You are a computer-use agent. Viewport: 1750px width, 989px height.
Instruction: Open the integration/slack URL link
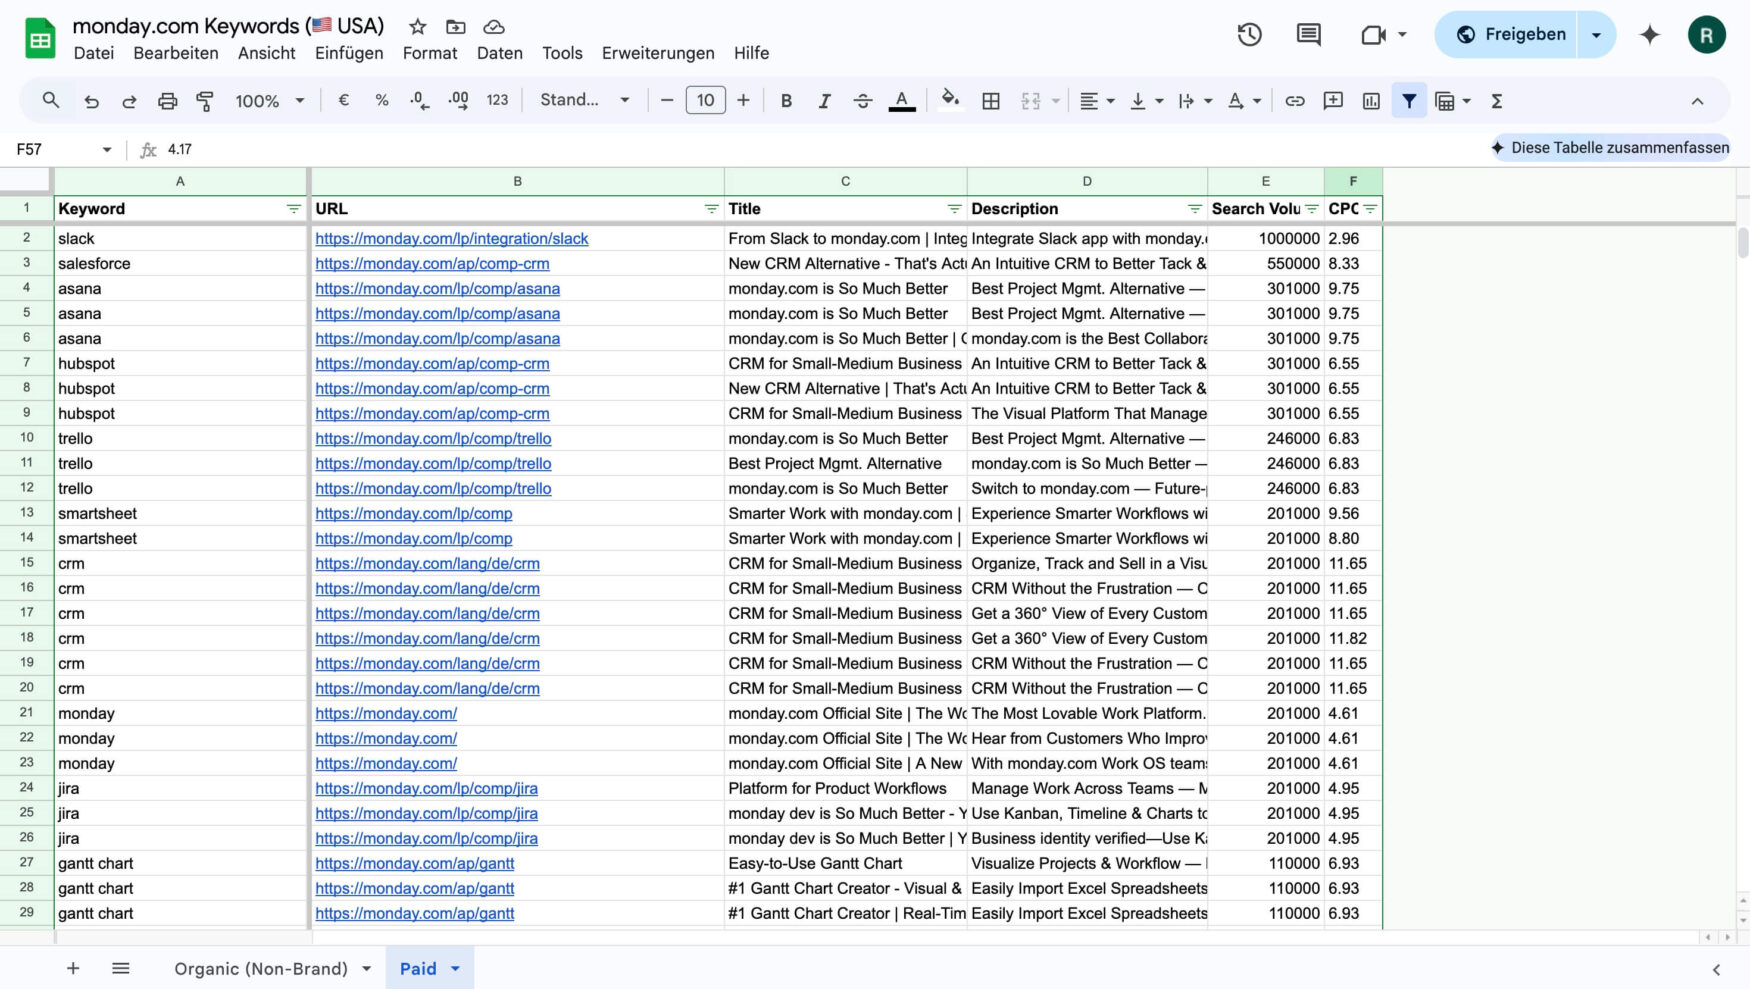[451, 239]
